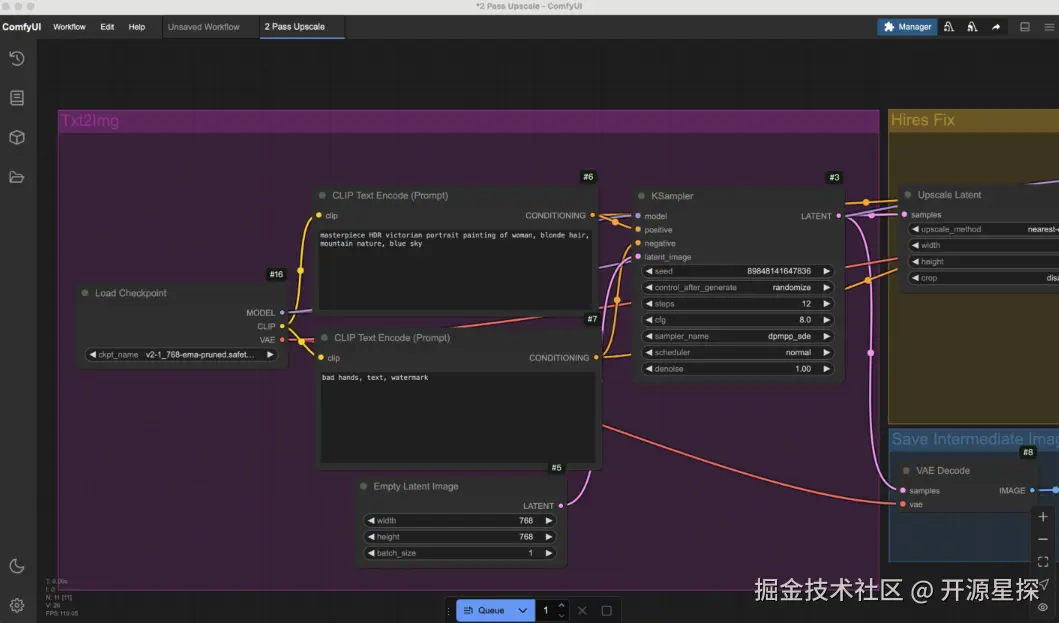Open the workflows folder sidebar icon
Image resolution: width=1059 pixels, height=623 pixels.
pyautogui.click(x=17, y=177)
